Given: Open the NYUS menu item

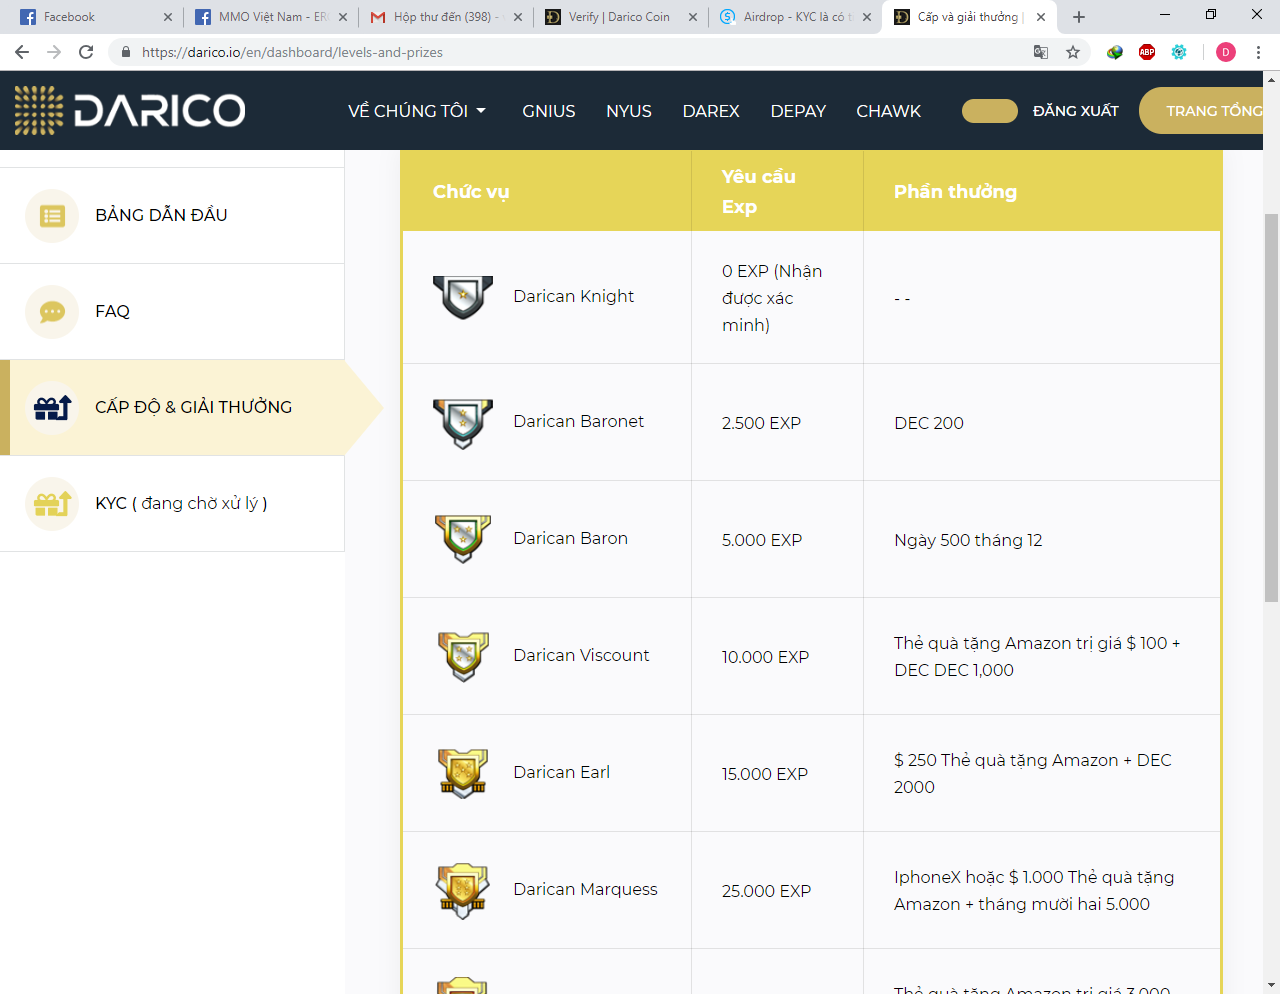Looking at the screenshot, I should [x=629, y=111].
